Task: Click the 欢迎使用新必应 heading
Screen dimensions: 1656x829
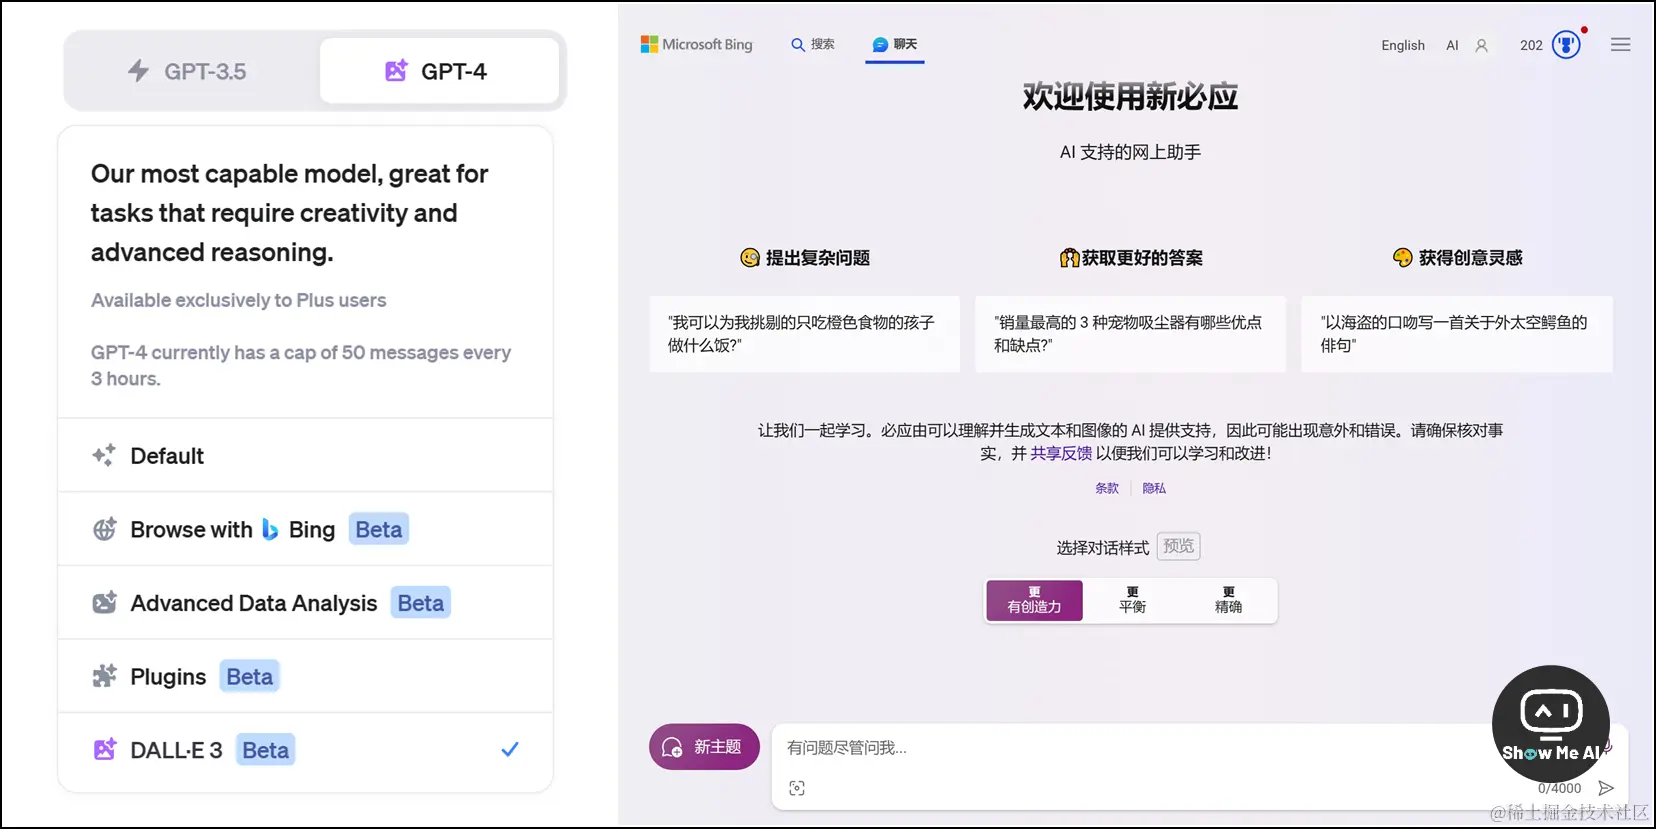Action: [x=1130, y=97]
